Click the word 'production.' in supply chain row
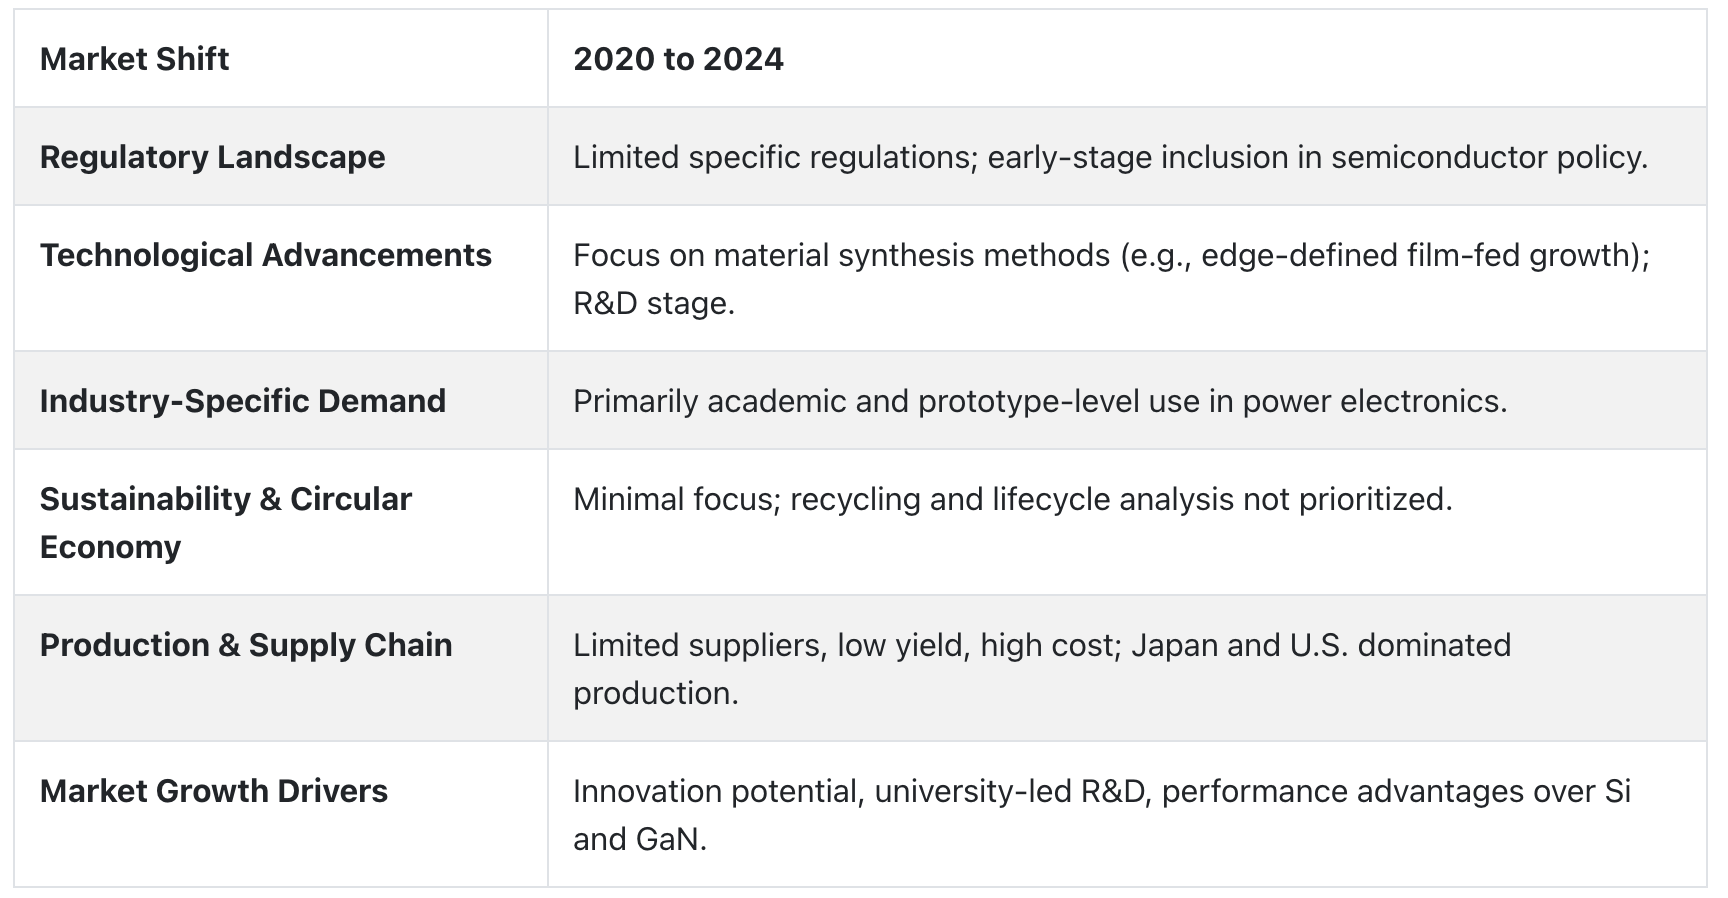This screenshot has height=898, width=1728. 656,693
